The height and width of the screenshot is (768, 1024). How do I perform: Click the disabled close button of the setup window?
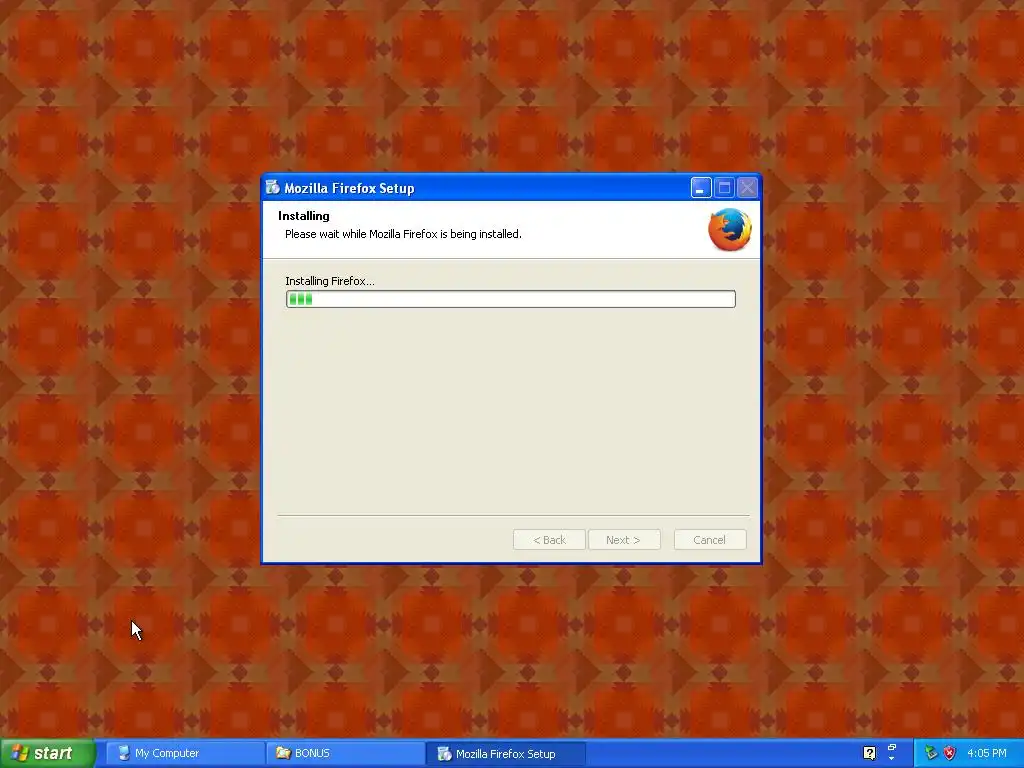click(748, 188)
